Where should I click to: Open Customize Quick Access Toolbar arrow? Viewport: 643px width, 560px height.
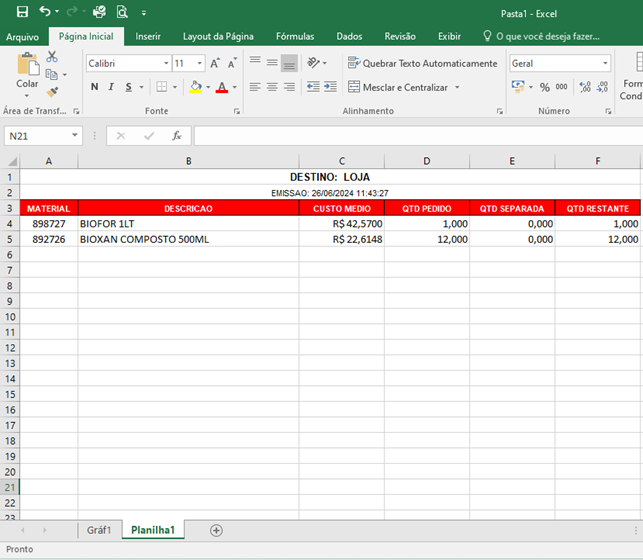pyautogui.click(x=144, y=13)
